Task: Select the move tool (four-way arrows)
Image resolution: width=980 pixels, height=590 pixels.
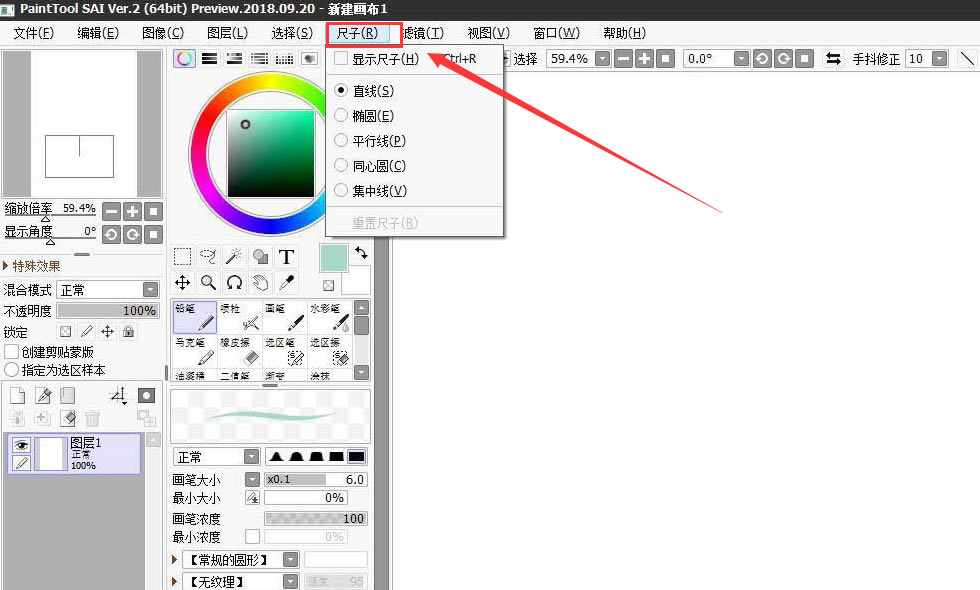Action: tap(182, 282)
